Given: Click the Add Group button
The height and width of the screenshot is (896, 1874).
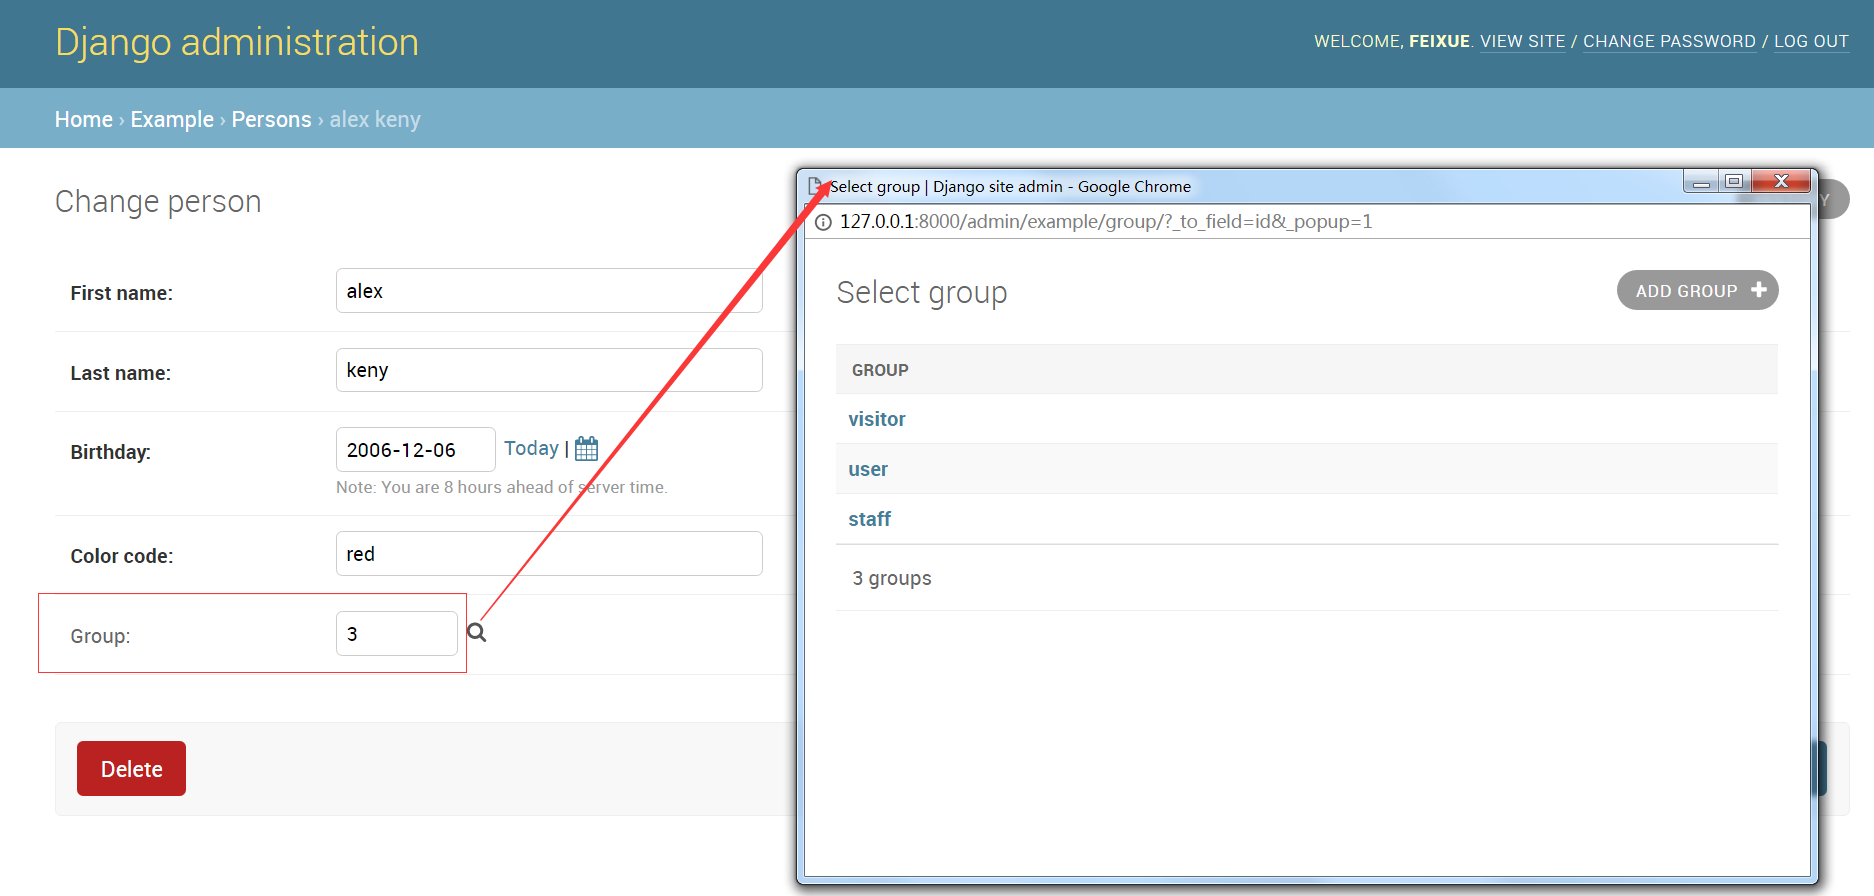Looking at the screenshot, I should (x=1697, y=290).
